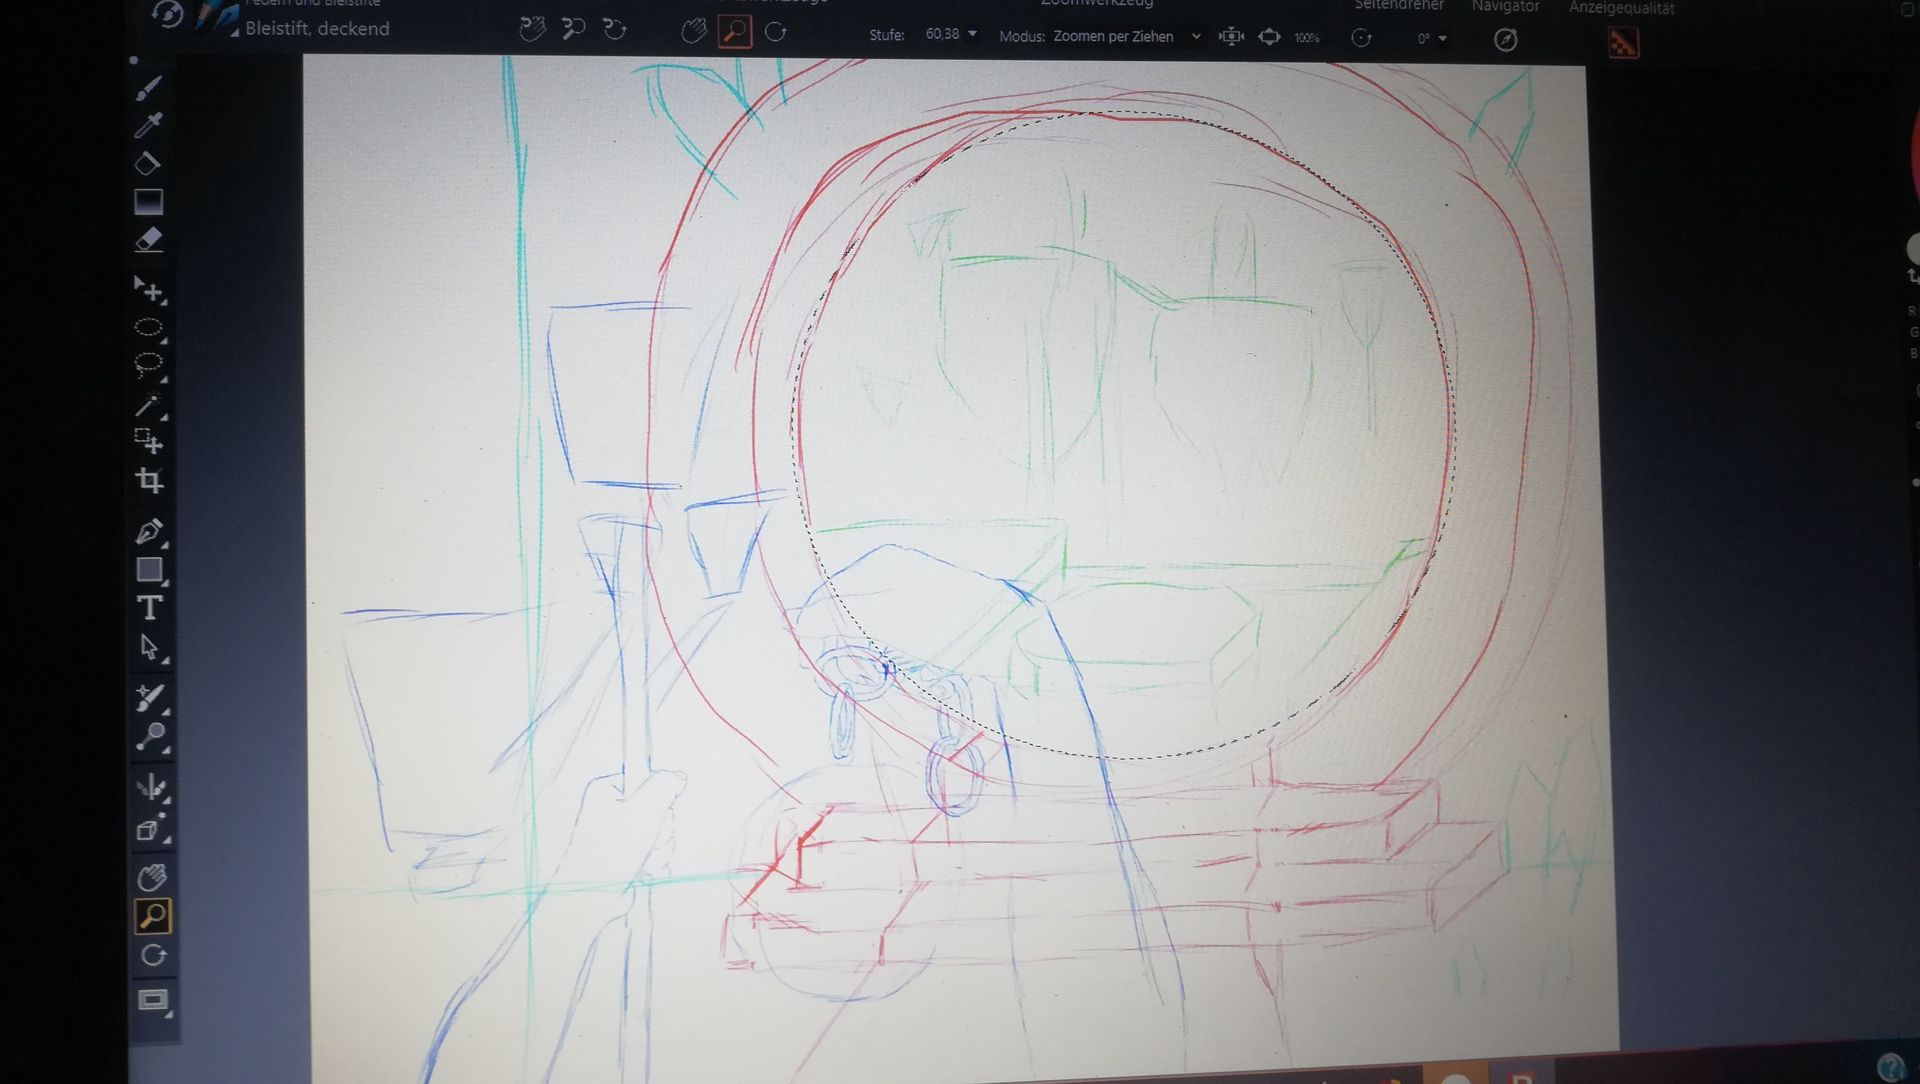Click the Reset Tool icon
The height and width of the screenshot is (1084, 1920).
point(168,14)
